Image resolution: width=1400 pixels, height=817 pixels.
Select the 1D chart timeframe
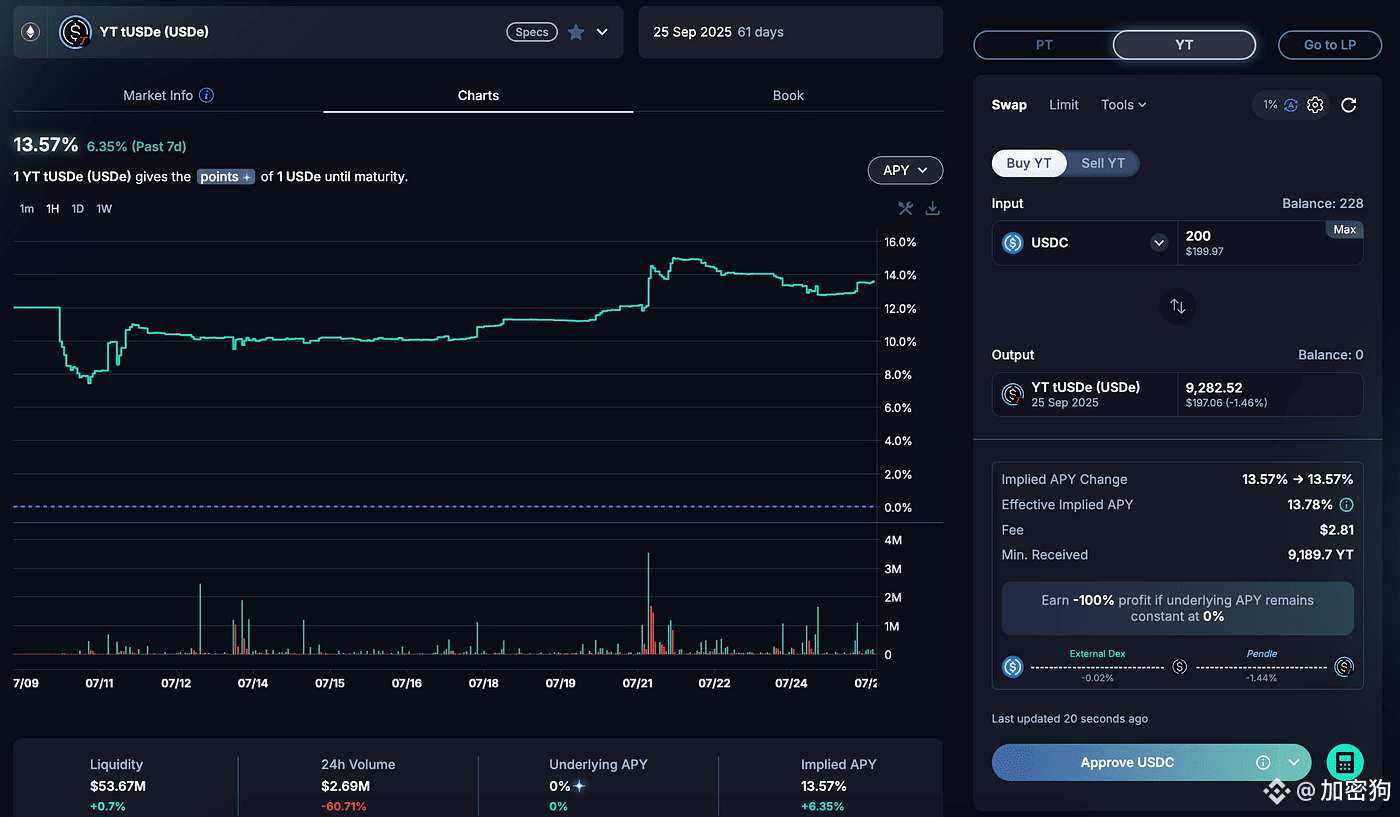[x=77, y=209]
